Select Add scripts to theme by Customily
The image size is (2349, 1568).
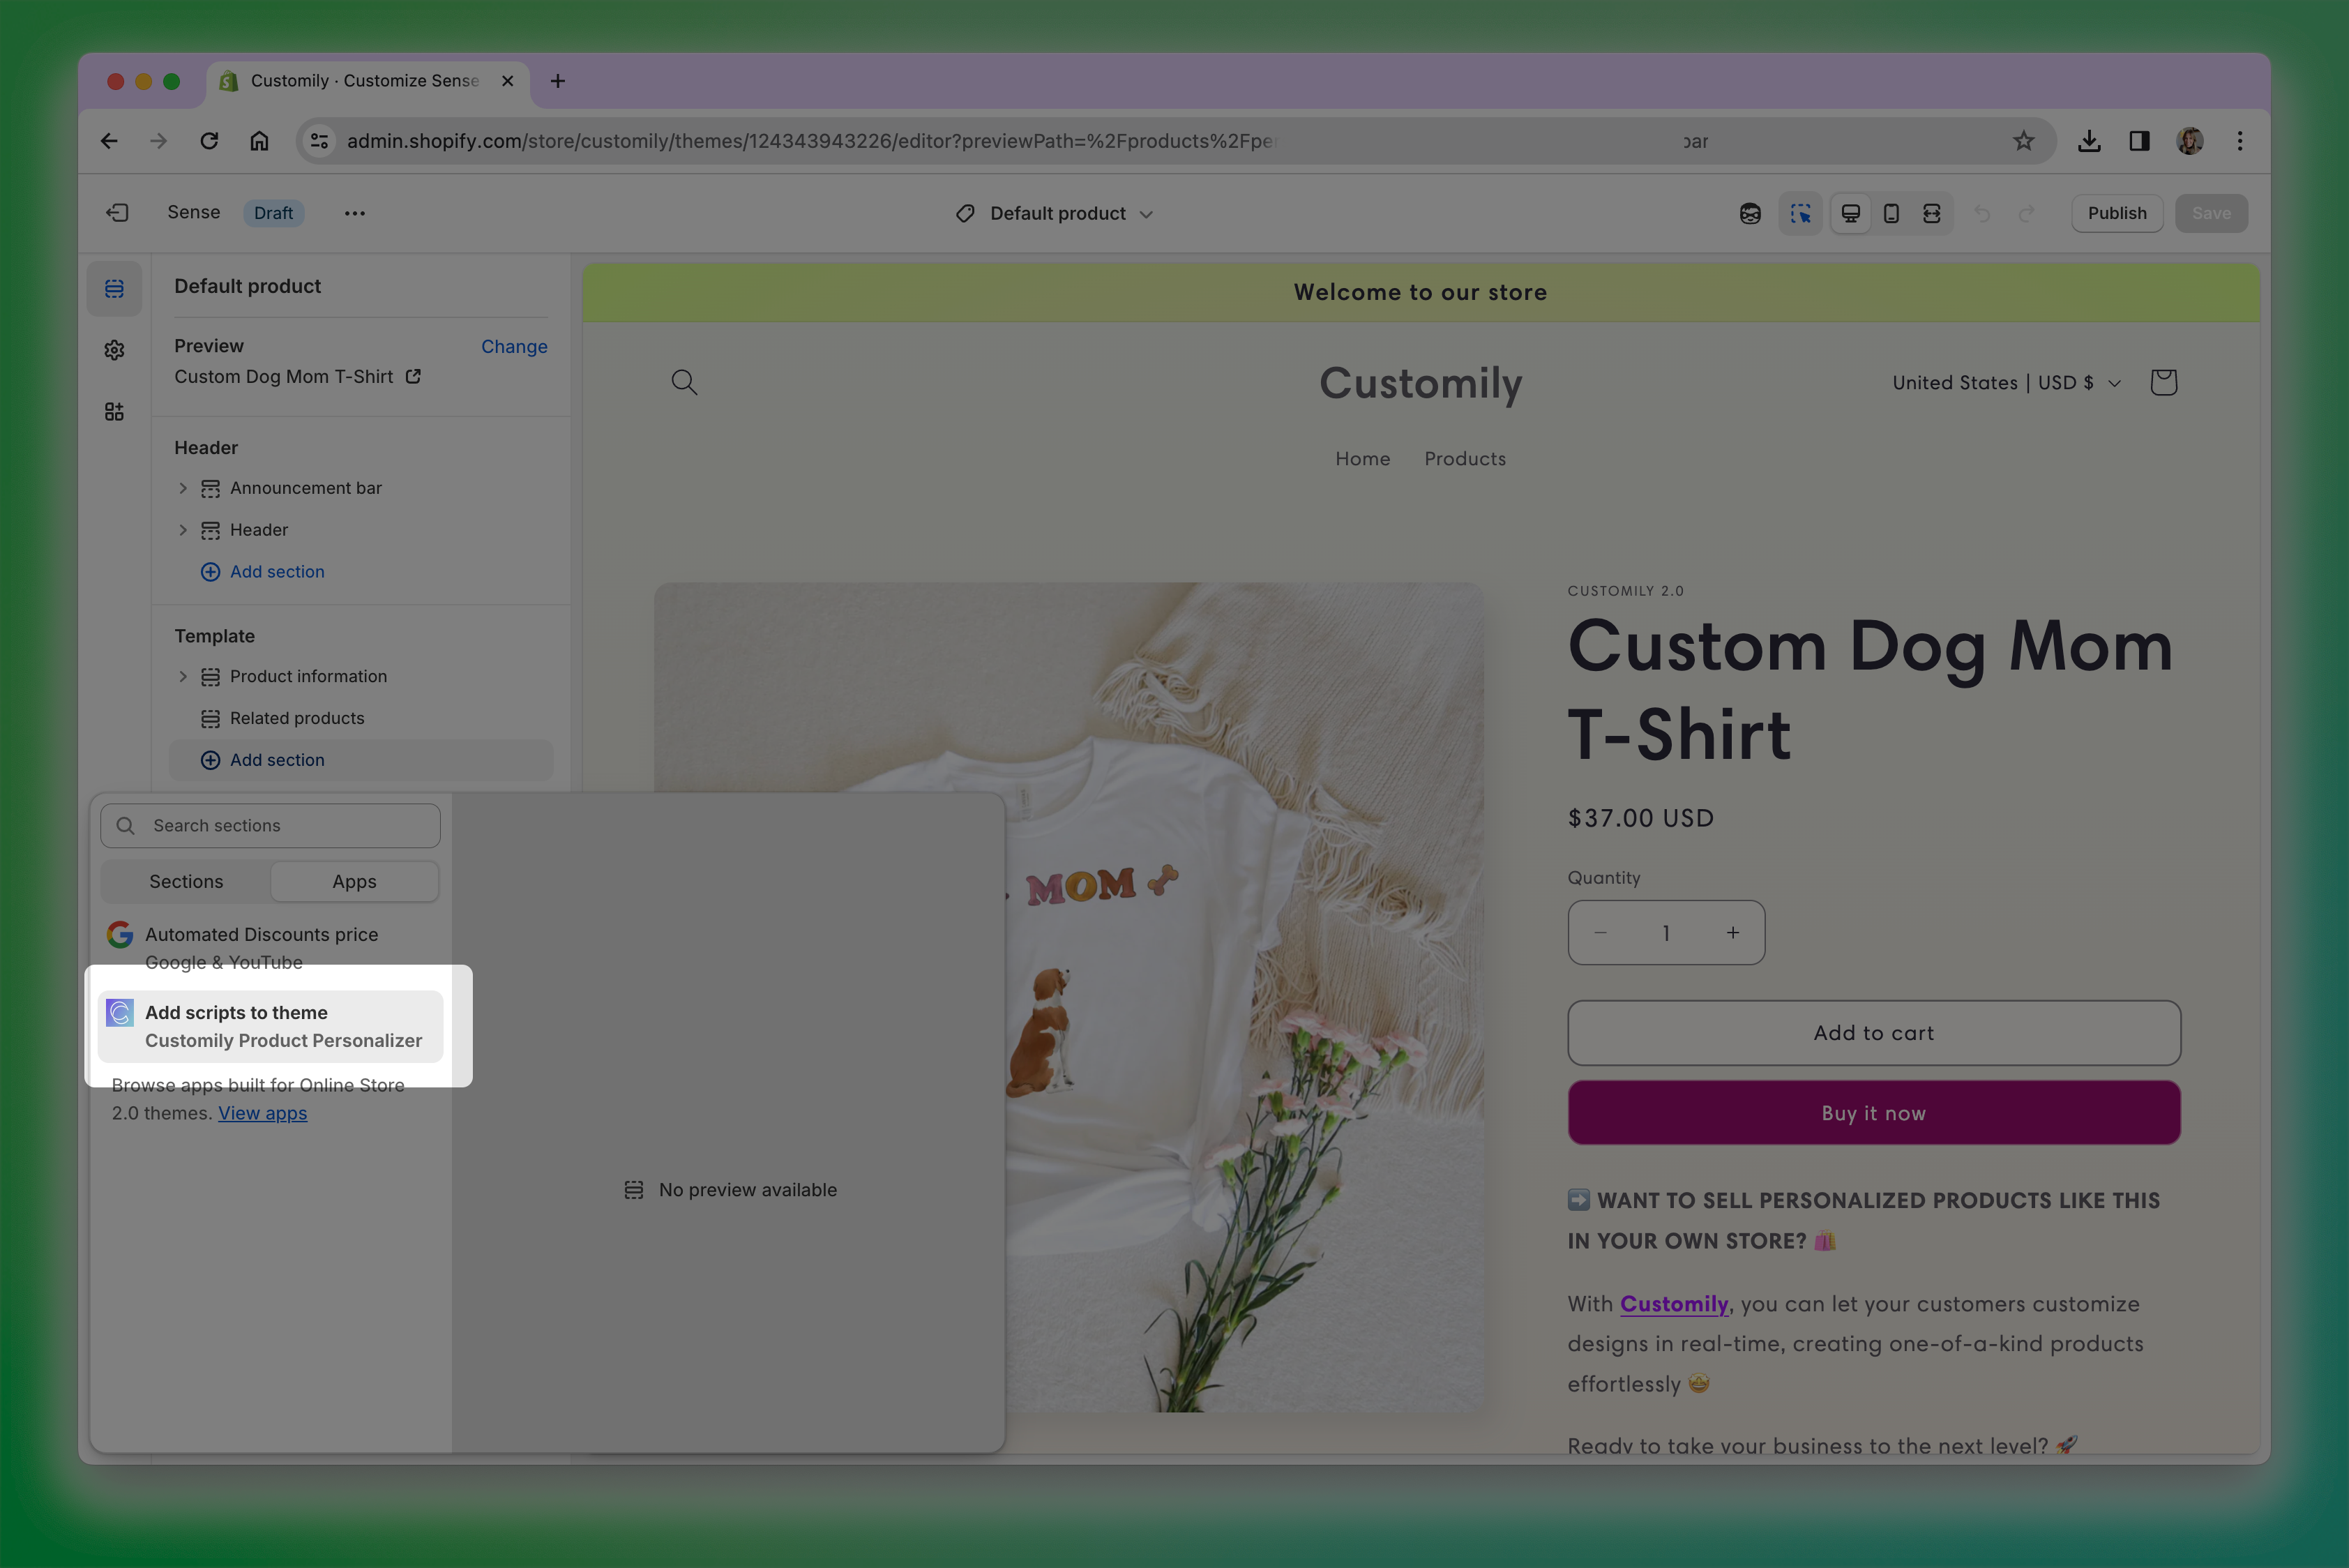pyautogui.click(x=270, y=1026)
